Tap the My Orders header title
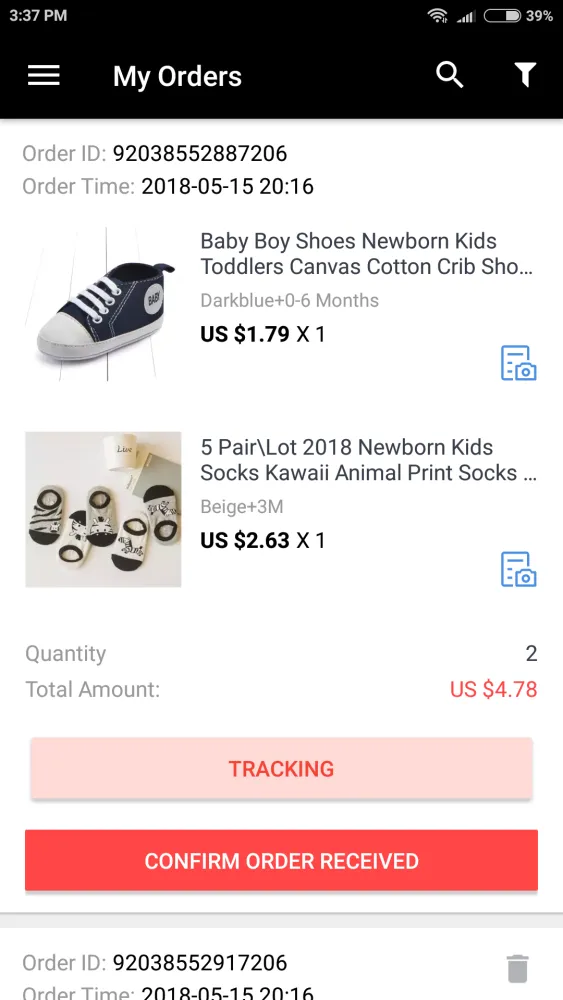 click(177, 77)
